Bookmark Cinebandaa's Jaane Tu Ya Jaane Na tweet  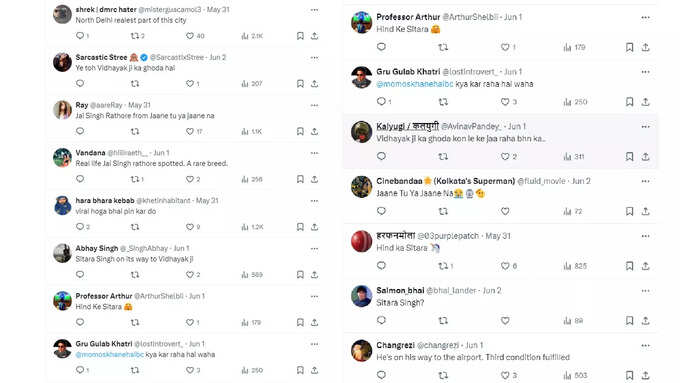tap(629, 211)
